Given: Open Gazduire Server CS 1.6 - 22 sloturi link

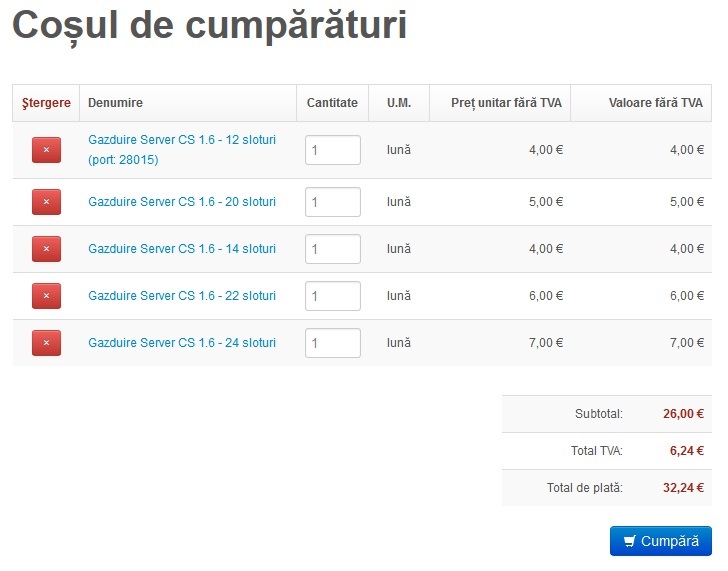Looking at the screenshot, I should 182,296.
